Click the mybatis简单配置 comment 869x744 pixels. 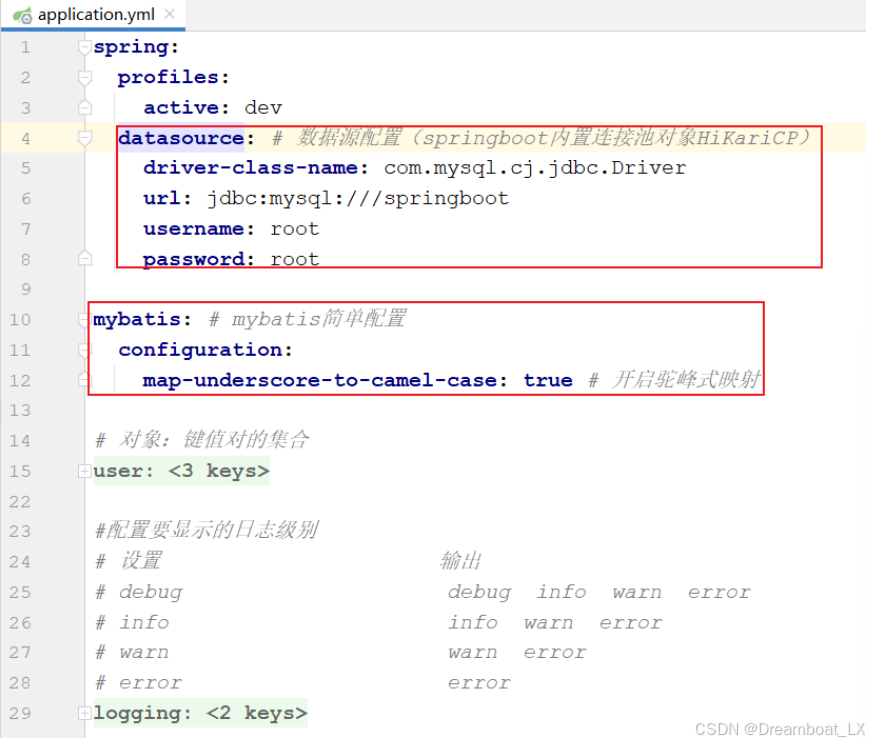tap(308, 320)
